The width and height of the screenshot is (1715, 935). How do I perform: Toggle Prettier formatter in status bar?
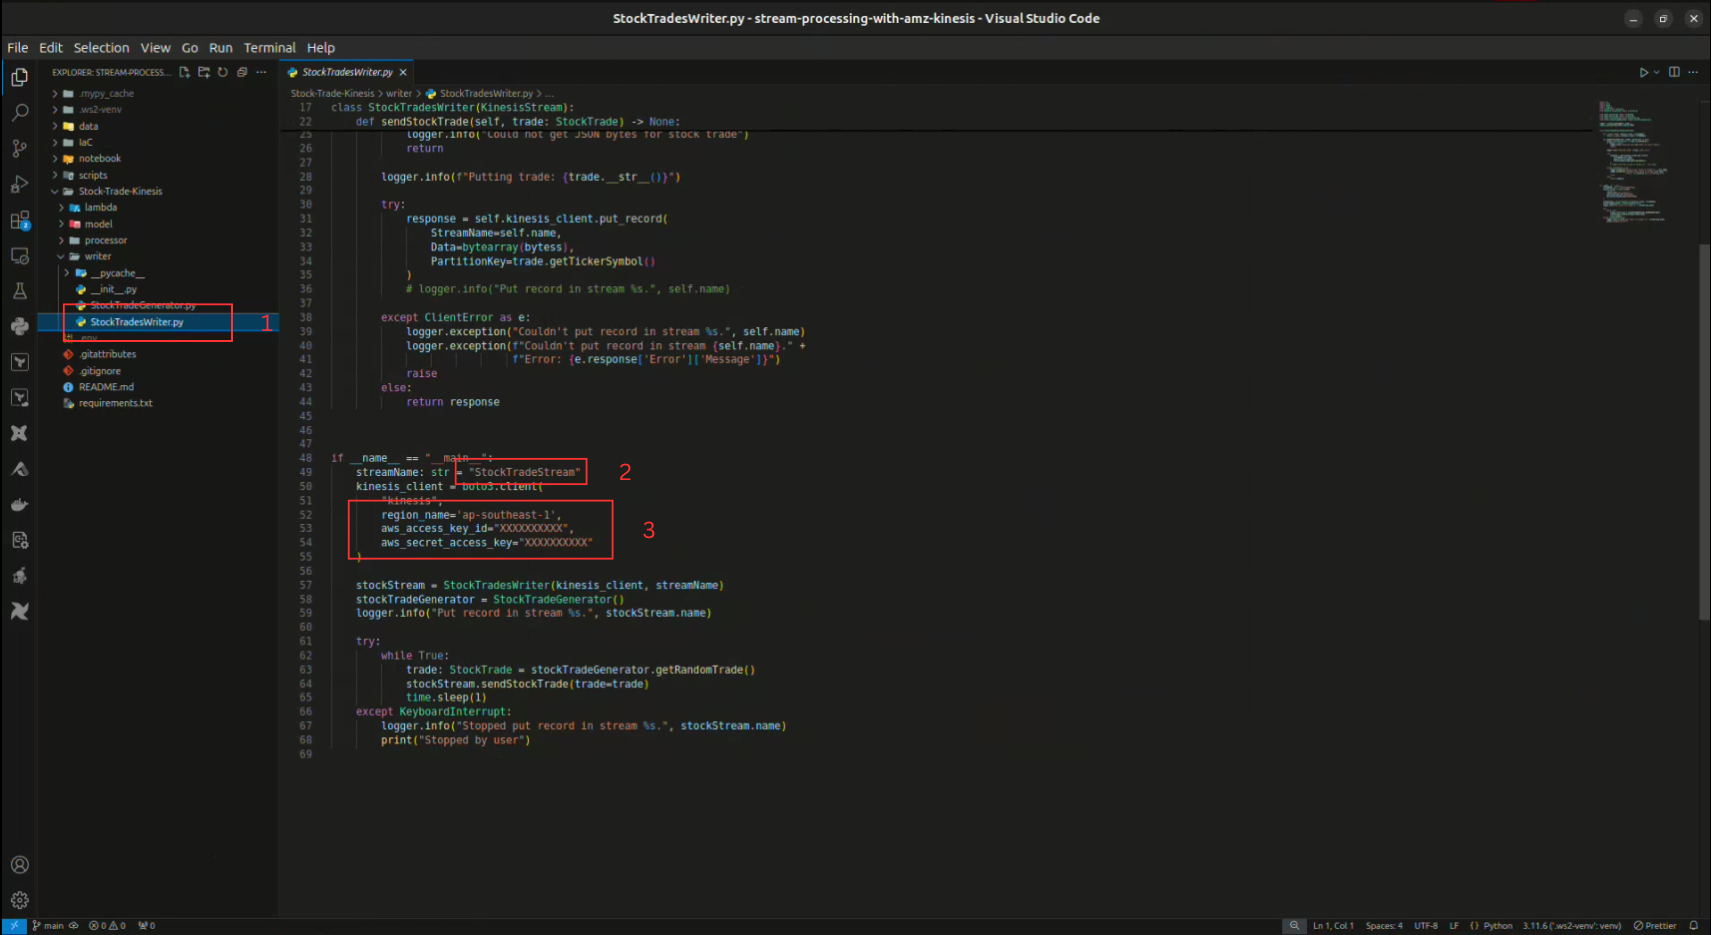point(1655,926)
